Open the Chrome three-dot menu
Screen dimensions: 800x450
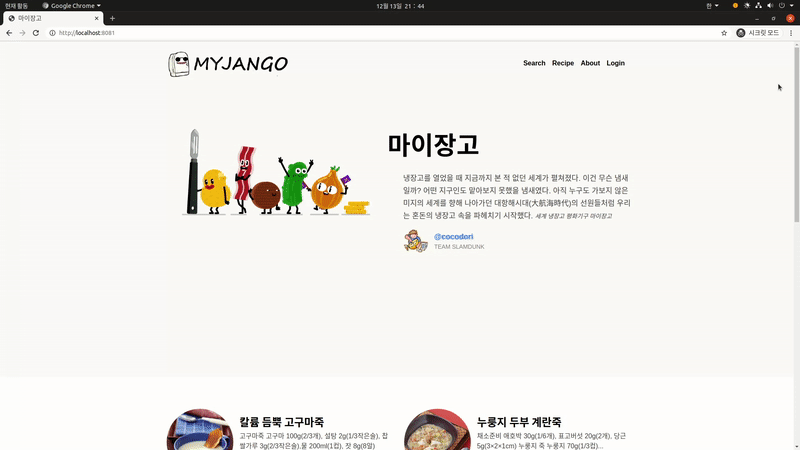click(x=791, y=33)
